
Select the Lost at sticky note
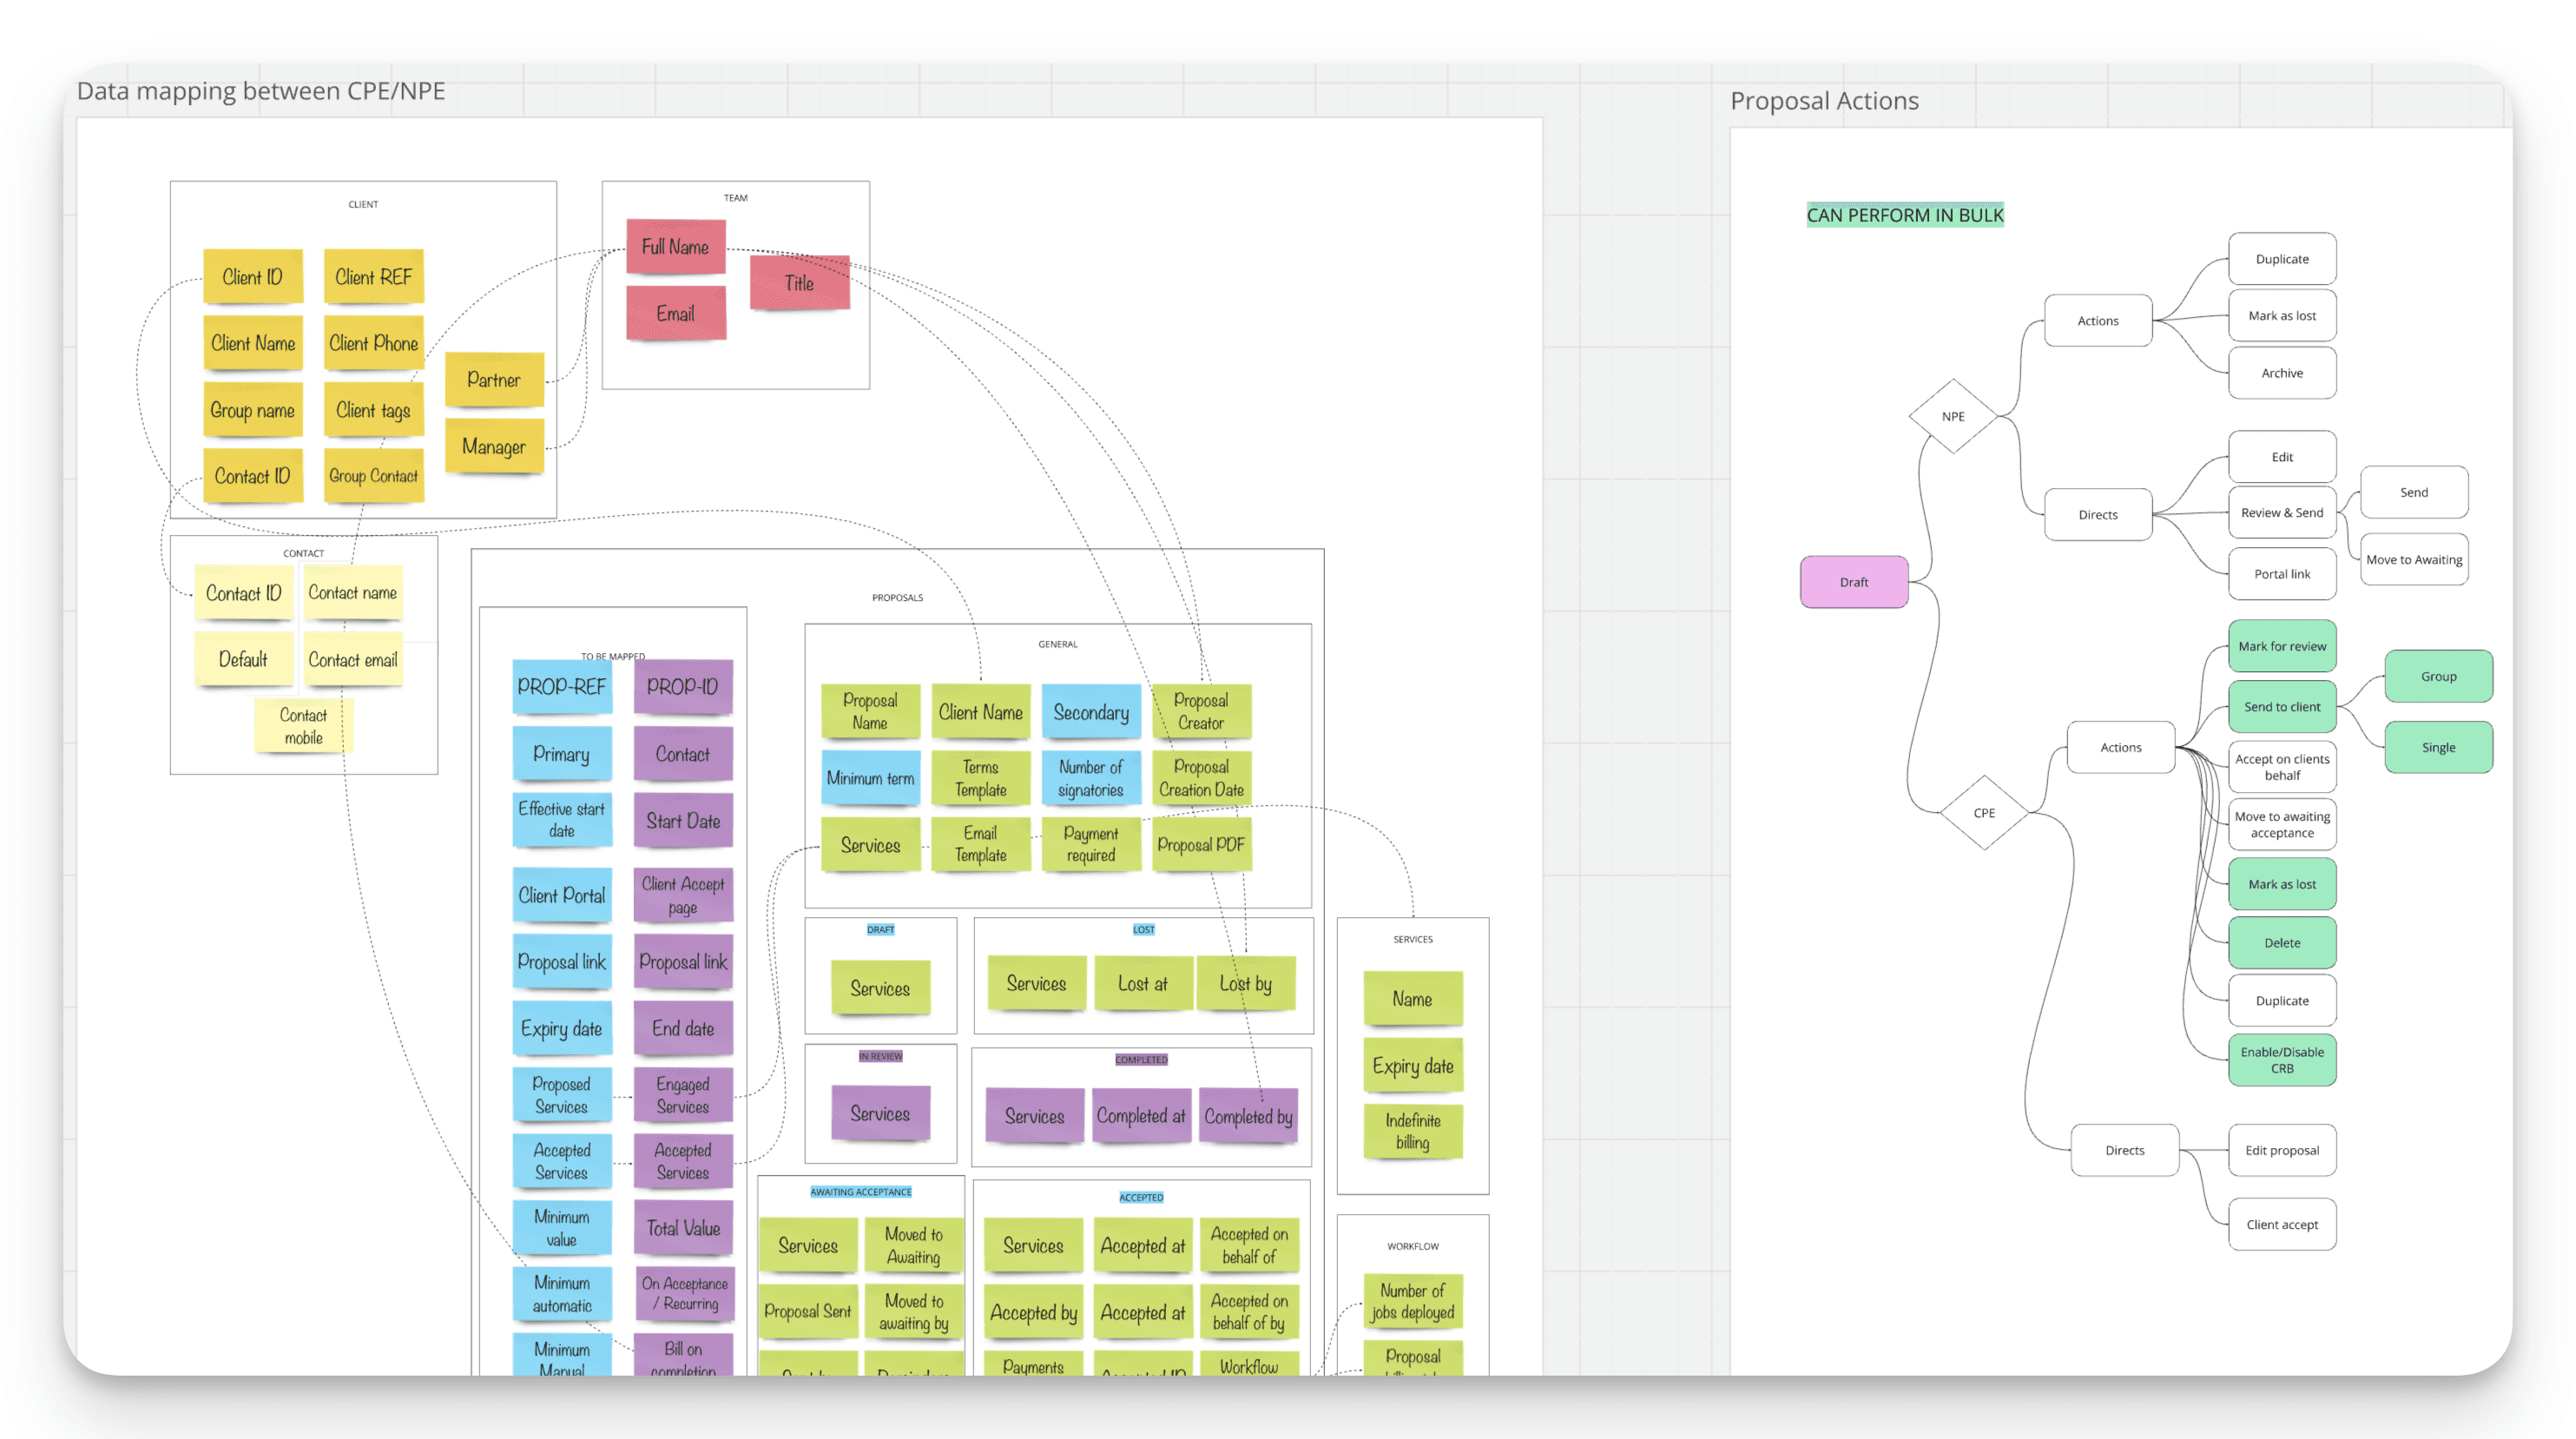[1142, 984]
